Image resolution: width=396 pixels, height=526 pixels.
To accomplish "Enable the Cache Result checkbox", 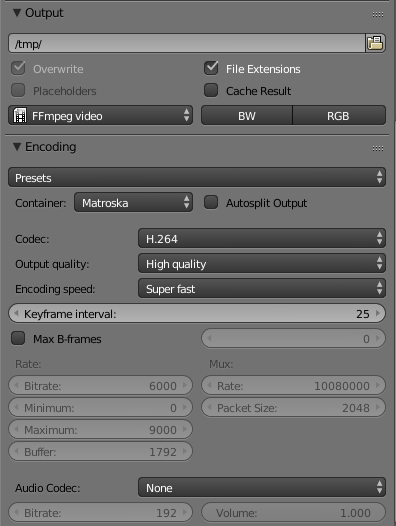I will point(211,90).
